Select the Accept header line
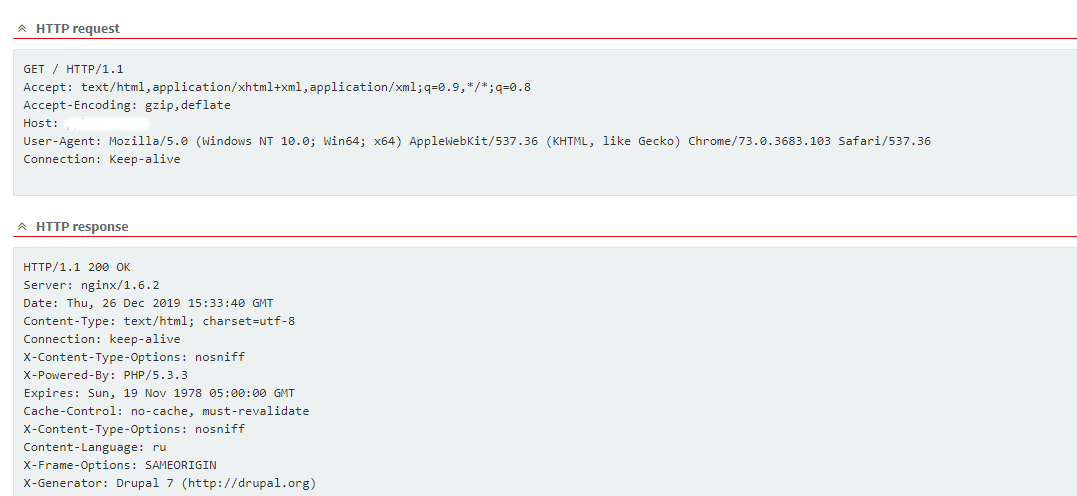The image size is (1077, 496). click(x=277, y=87)
